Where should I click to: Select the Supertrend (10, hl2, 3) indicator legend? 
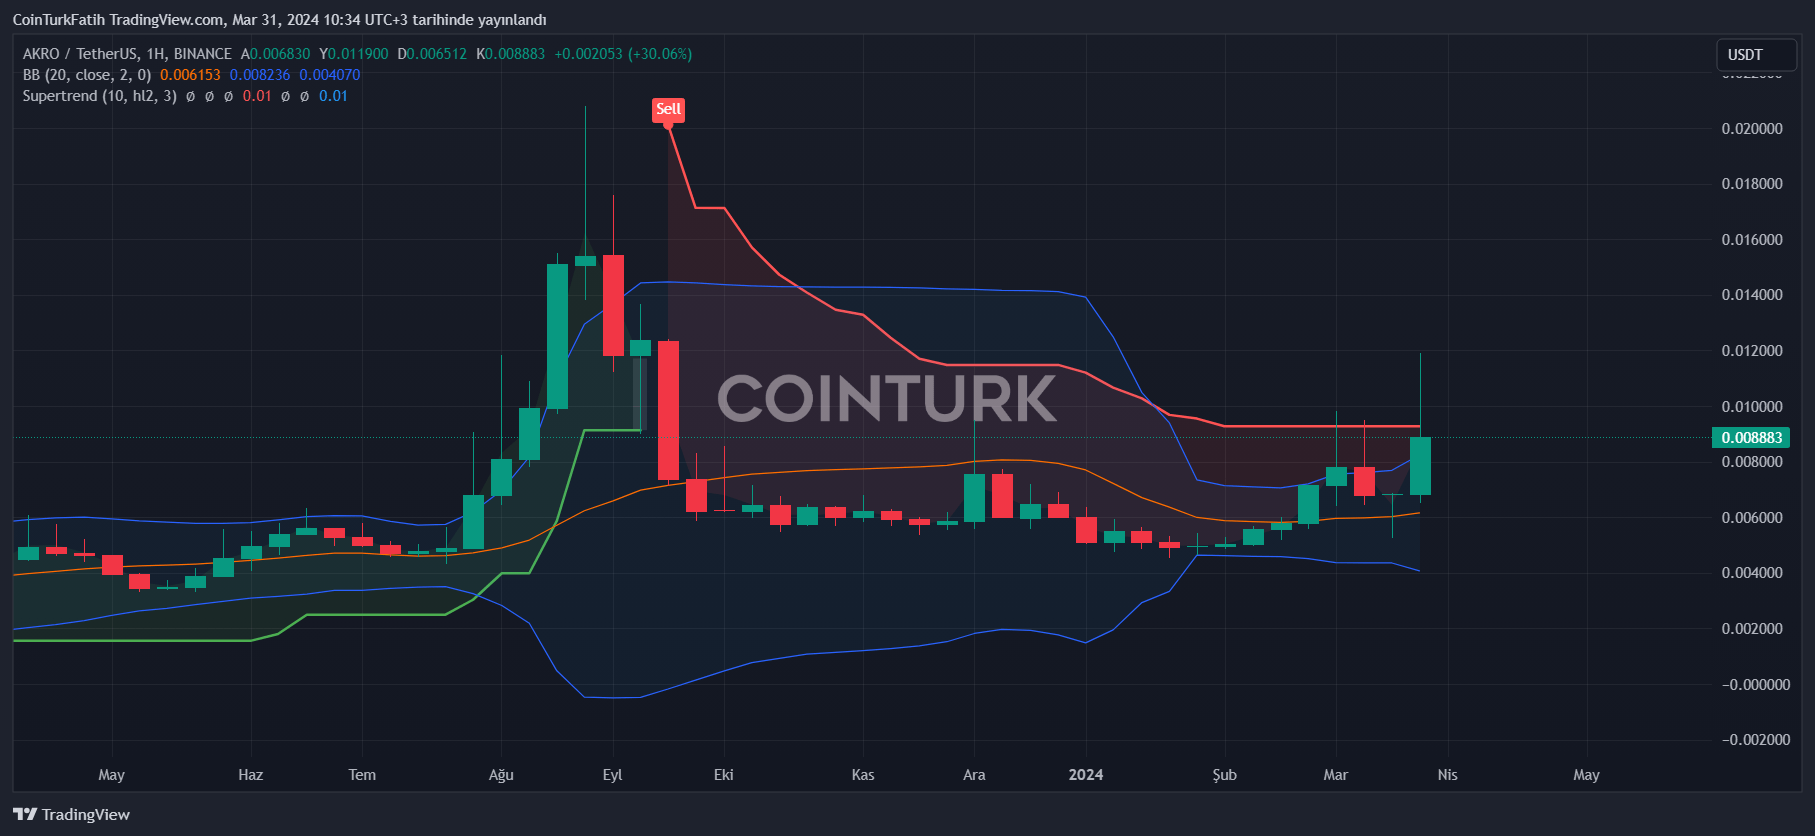click(x=100, y=96)
